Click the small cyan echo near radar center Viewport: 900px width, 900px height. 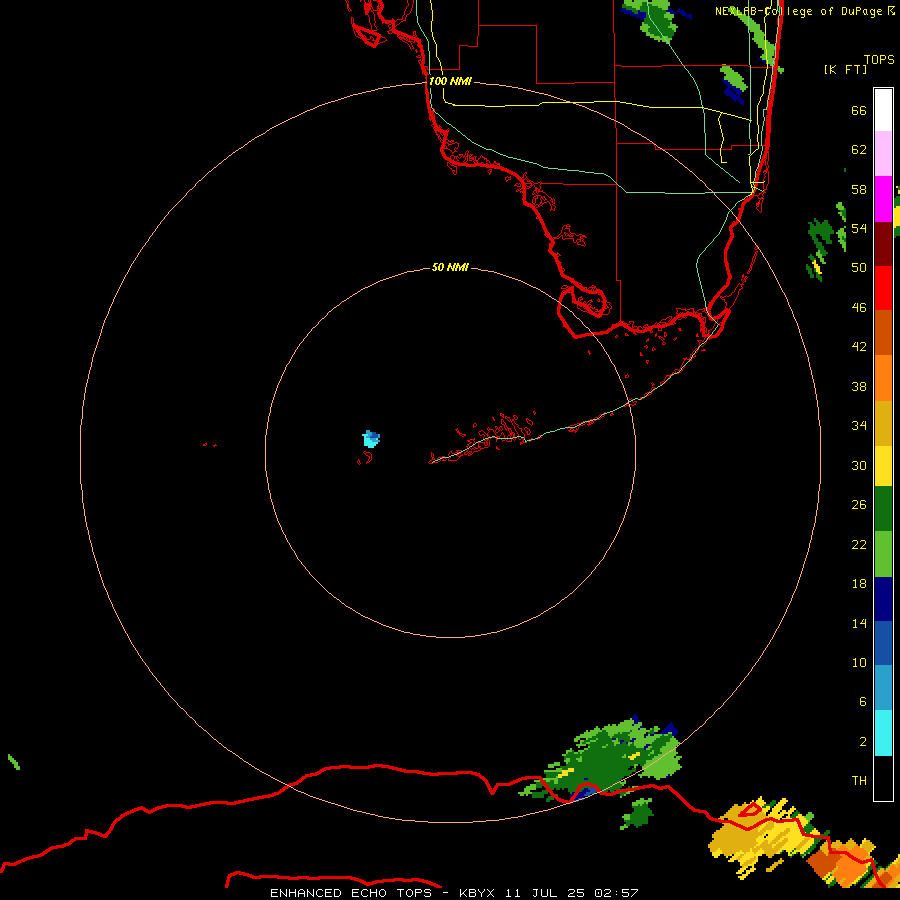(371, 439)
